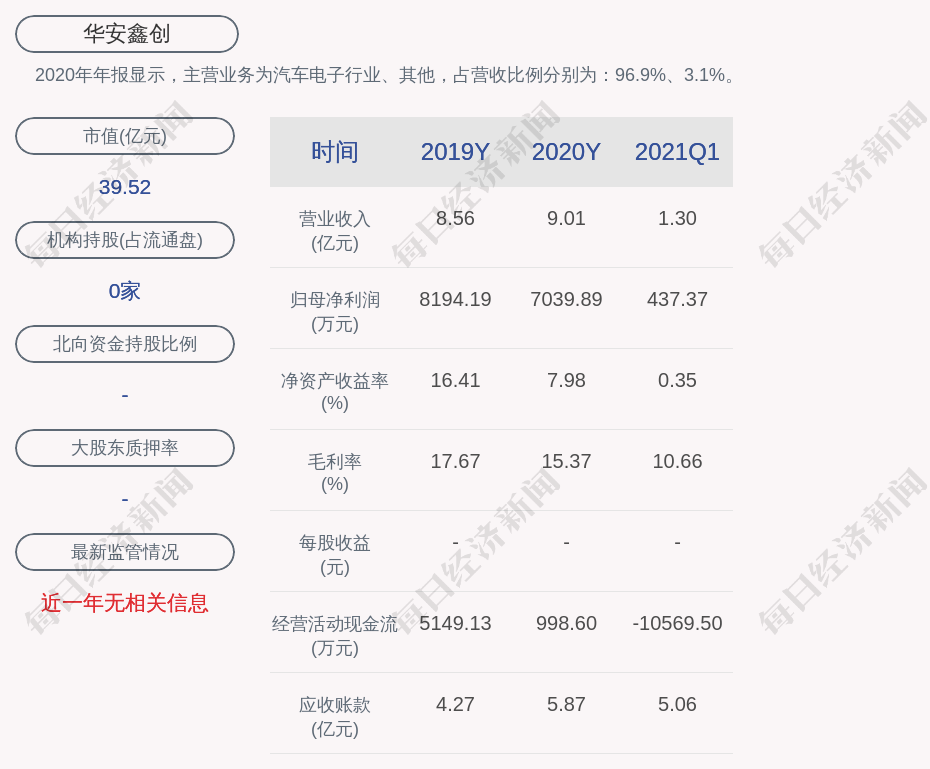Click the market value figure 39.52
Image resolution: width=930 pixels, height=769 pixels.
(x=125, y=187)
